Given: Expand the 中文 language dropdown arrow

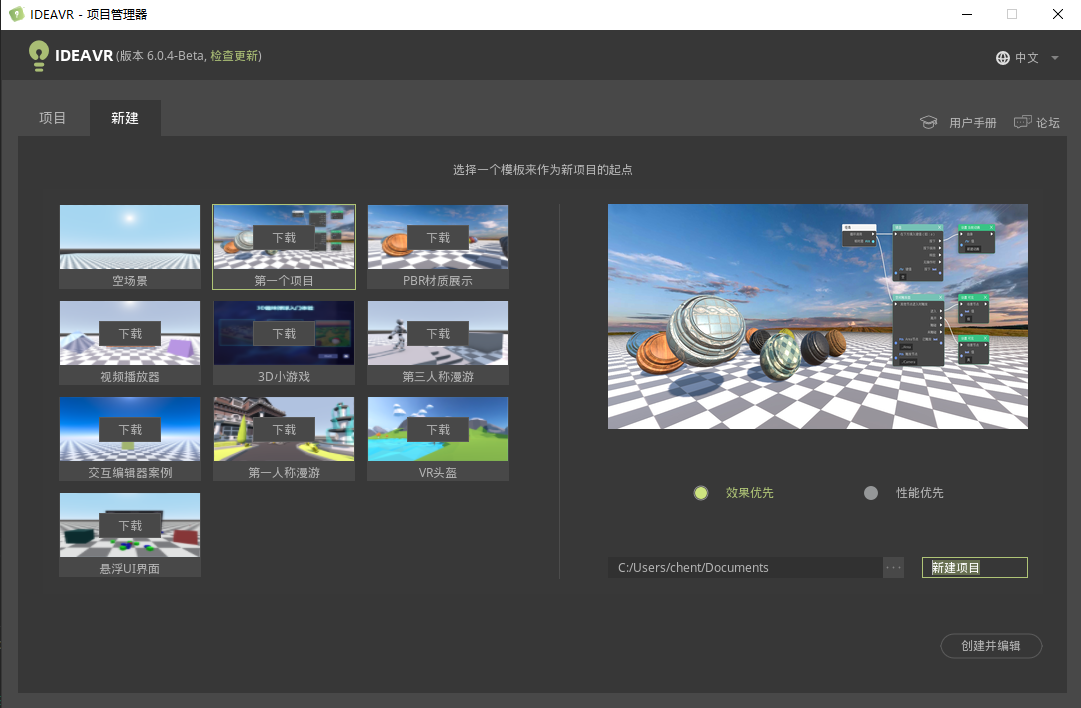Looking at the screenshot, I should pyautogui.click(x=1054, y=58).
